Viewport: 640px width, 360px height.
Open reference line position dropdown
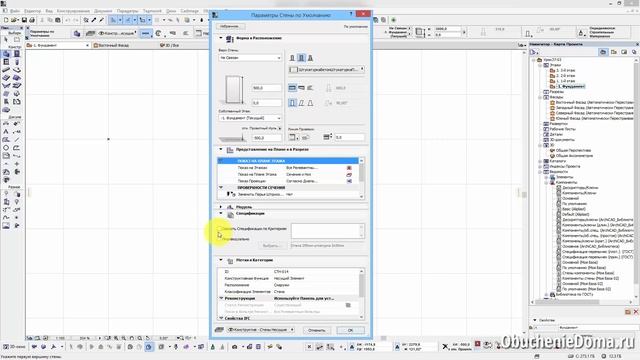(x=293, y=138)
